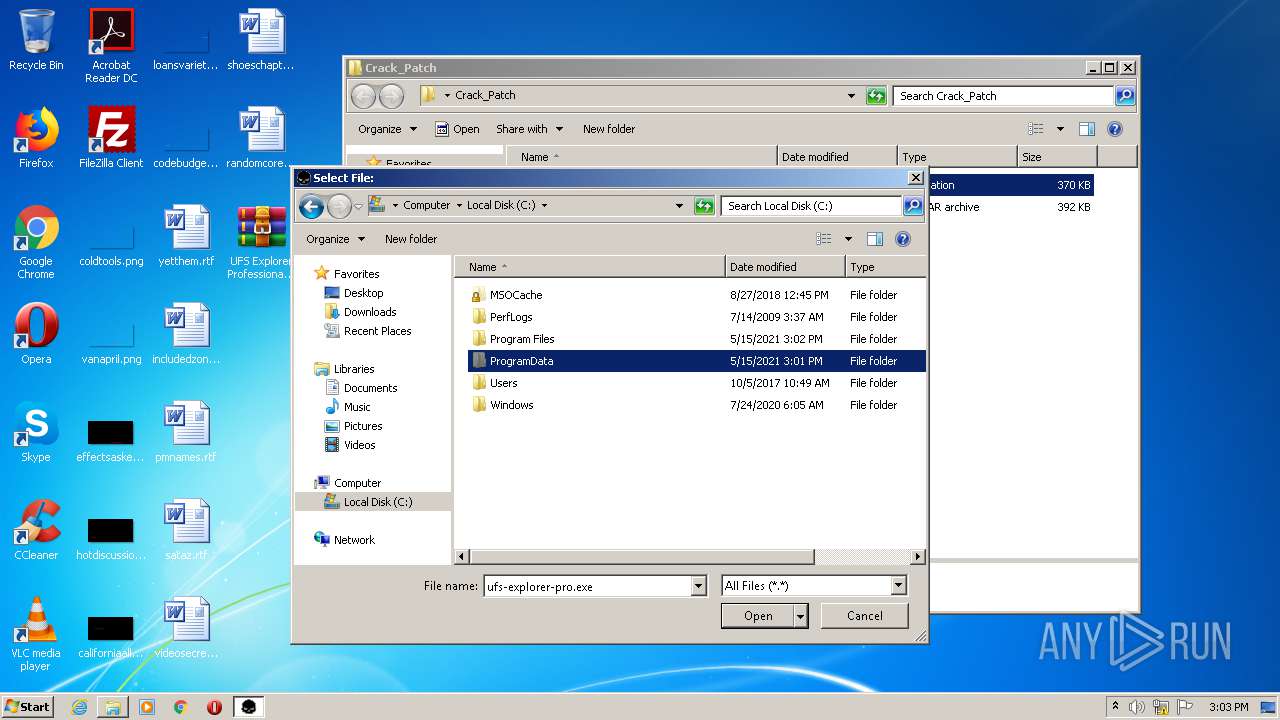Viewport: 1280px width, 720px height.
Task: Click Opera icon on taskbar
Action: (214, 707)
